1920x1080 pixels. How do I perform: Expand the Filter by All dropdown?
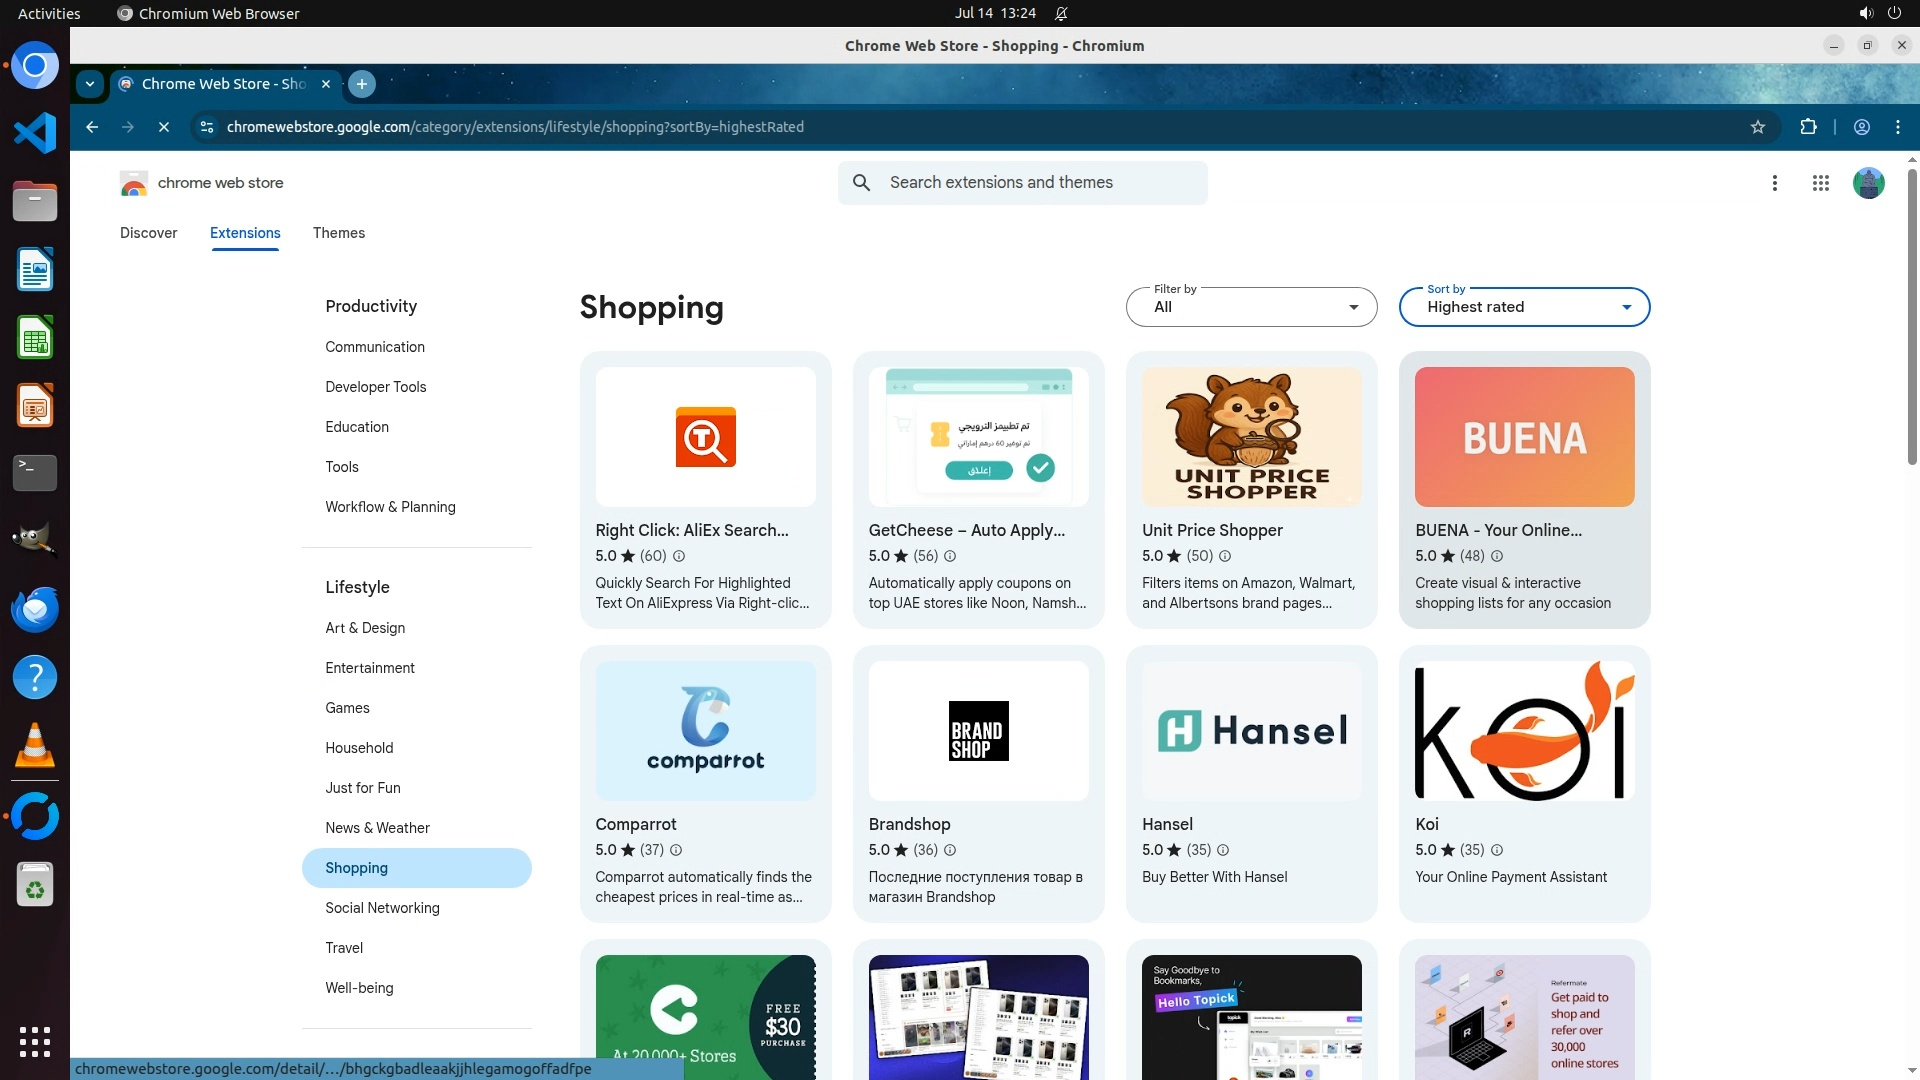click(x=1251, y=307)
